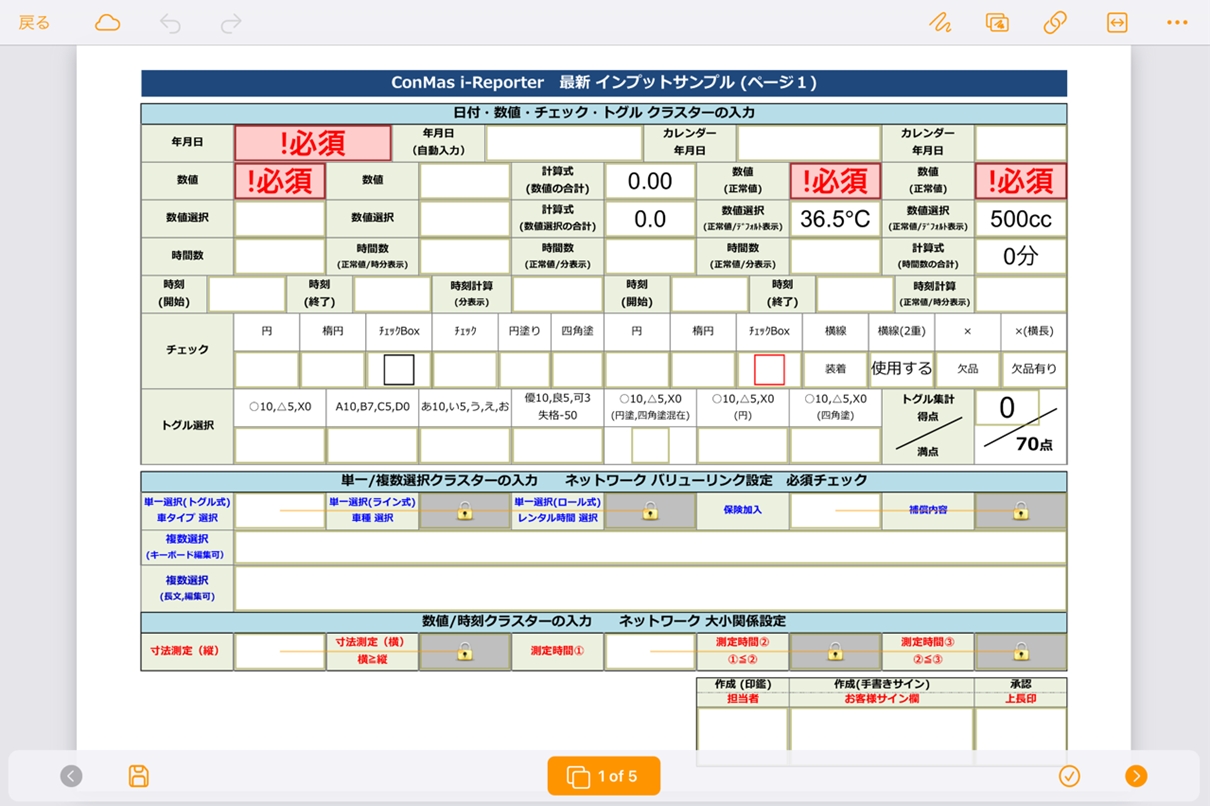Tap the 年月日 (自動入力) field

[x=564, y=143]
